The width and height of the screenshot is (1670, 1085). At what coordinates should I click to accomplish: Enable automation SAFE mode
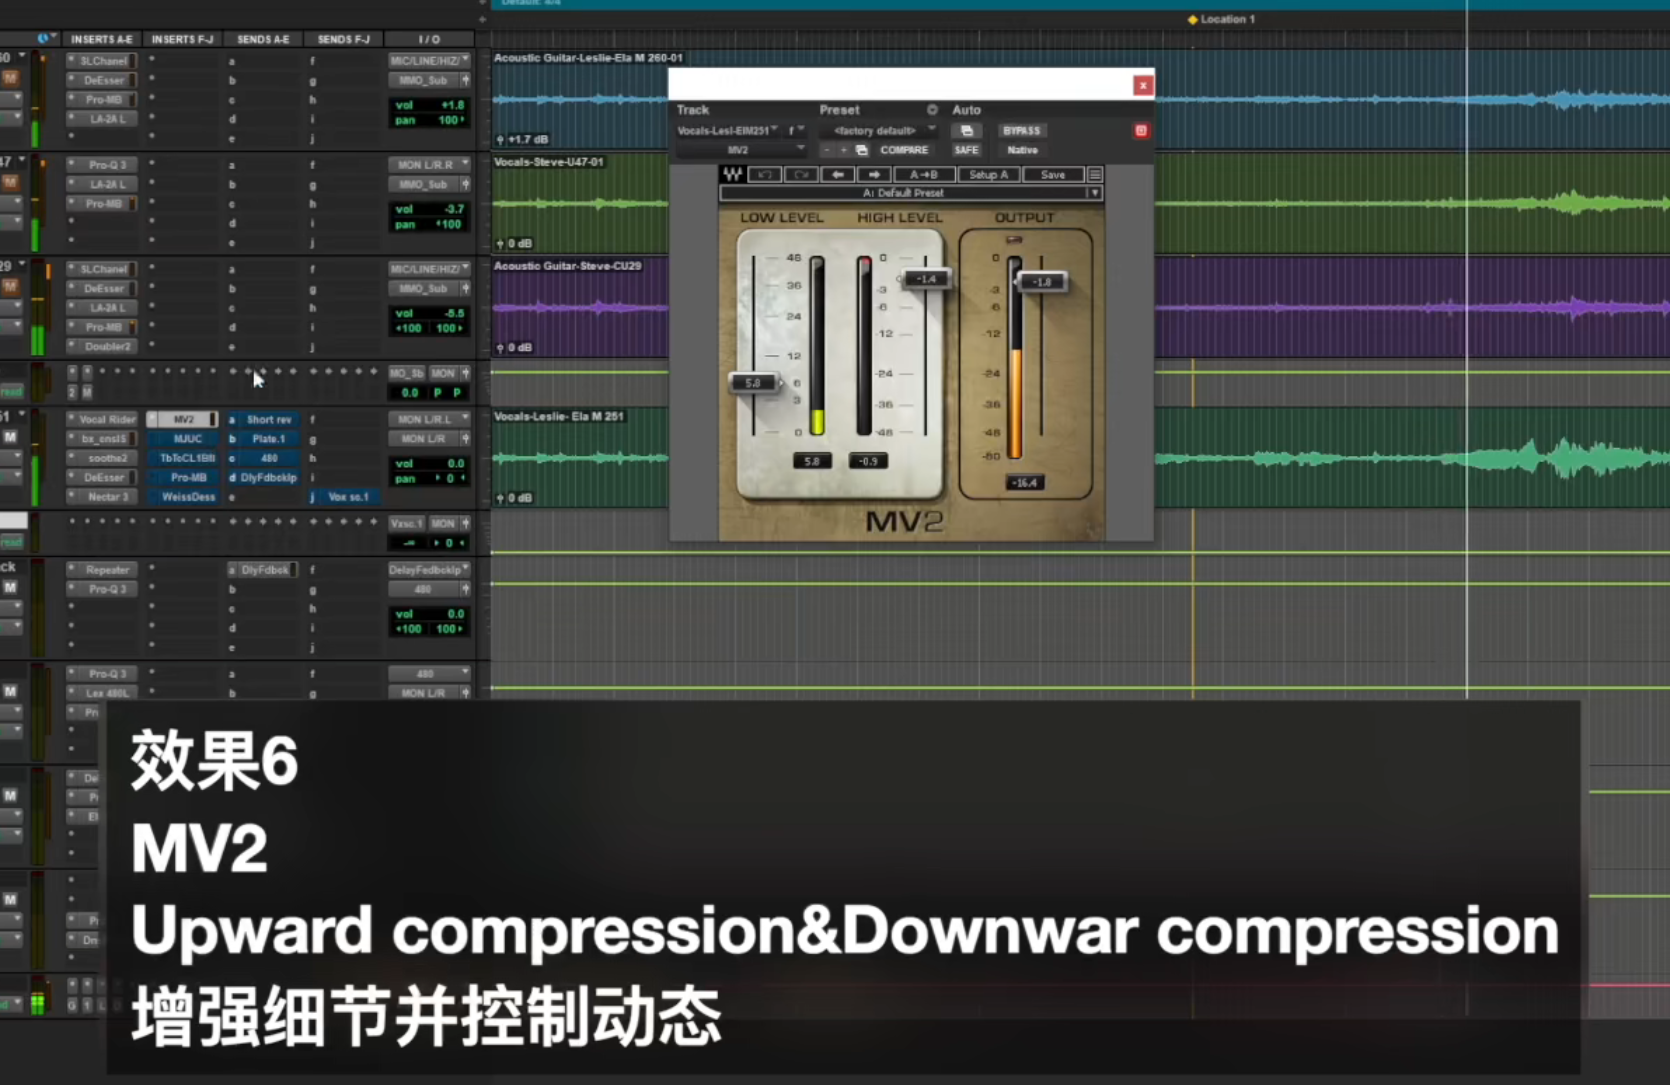click(x=966, y=150)
